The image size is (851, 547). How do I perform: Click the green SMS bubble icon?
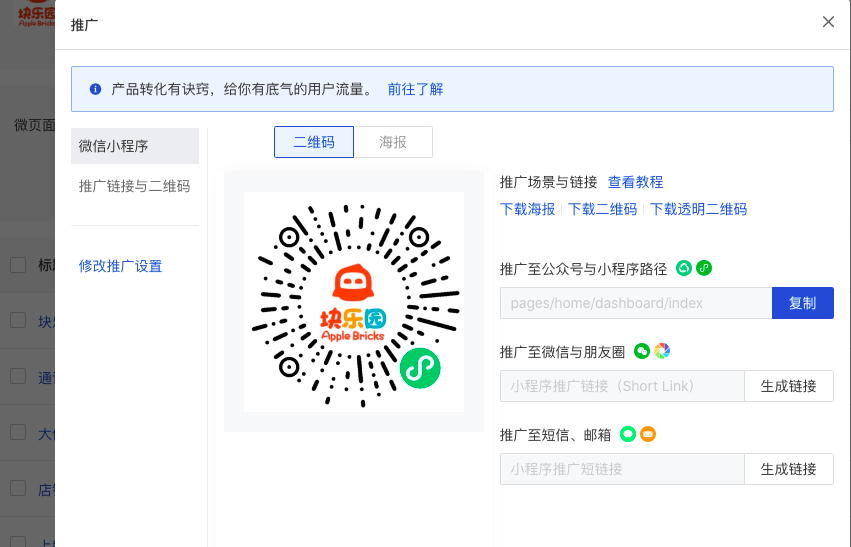click(628, 434)
